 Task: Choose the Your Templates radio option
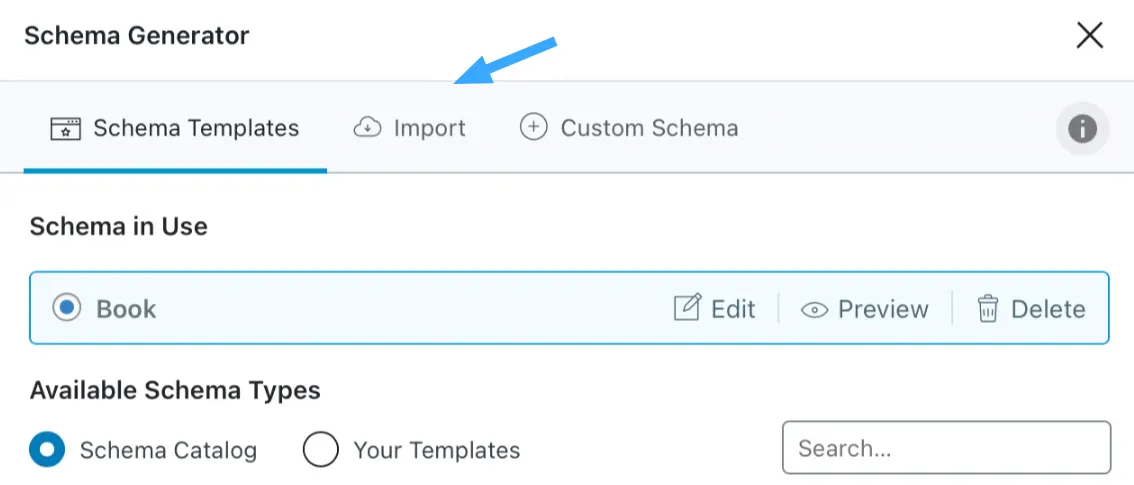320,450
